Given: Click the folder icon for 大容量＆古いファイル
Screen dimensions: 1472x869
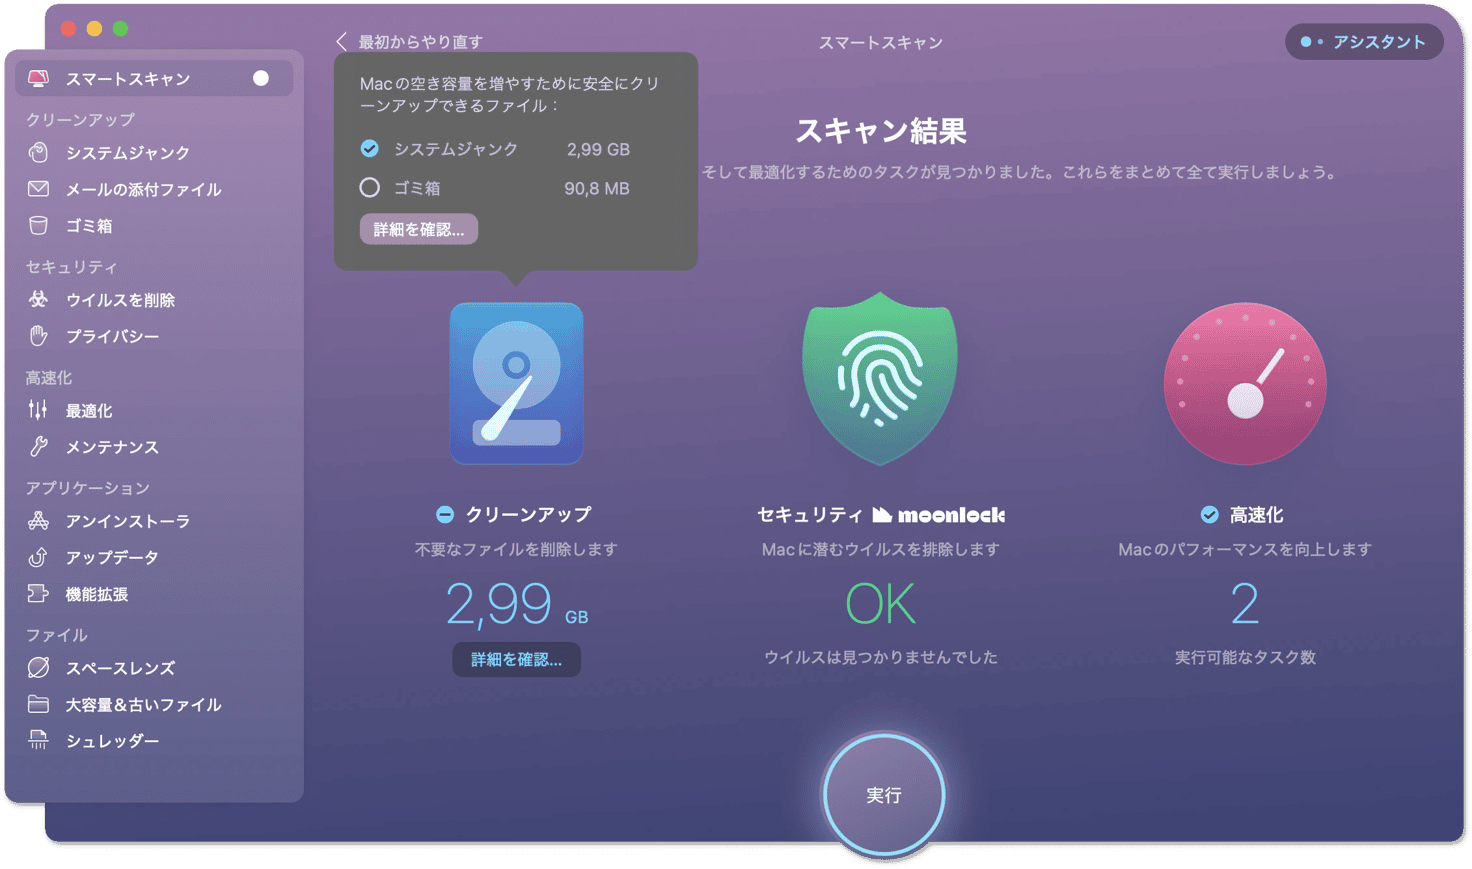Looking at the screenshot, I should click(38, 704).
